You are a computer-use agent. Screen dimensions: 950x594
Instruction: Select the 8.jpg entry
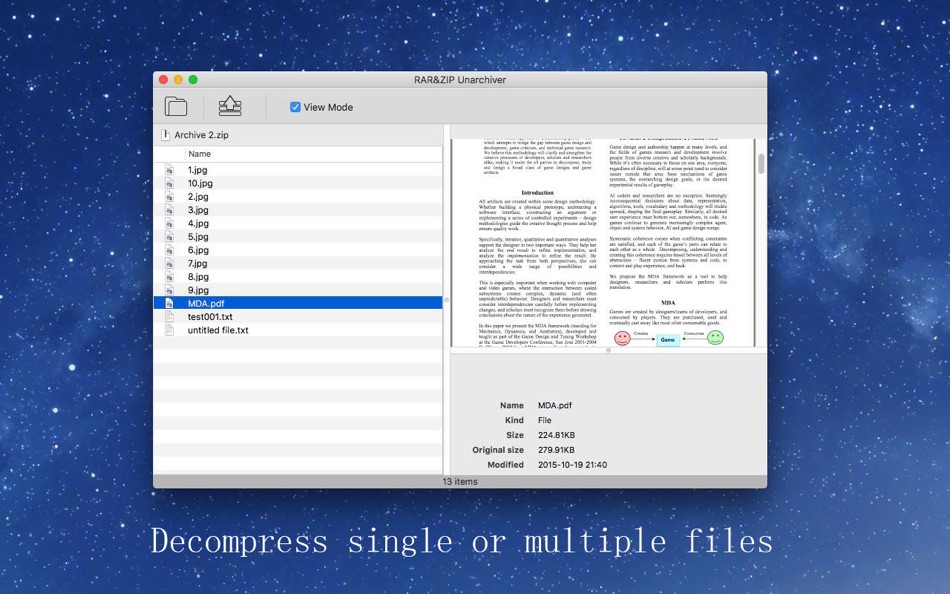[298, 276]
